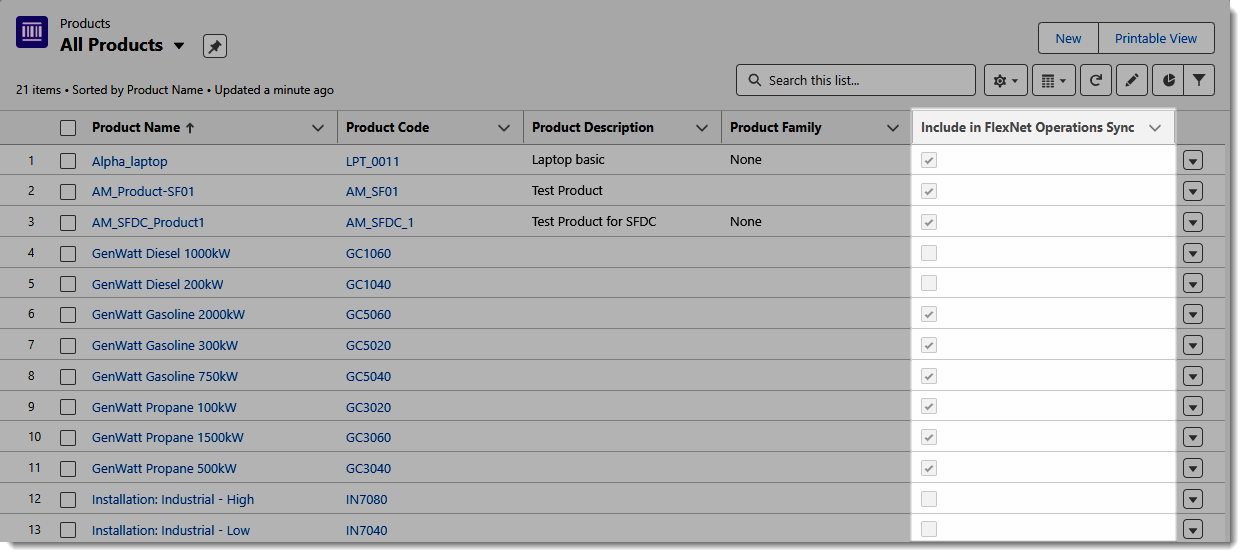1245x557 pixels.
Task: Open the Alpha_laptop product link
Action: (129, 161)
